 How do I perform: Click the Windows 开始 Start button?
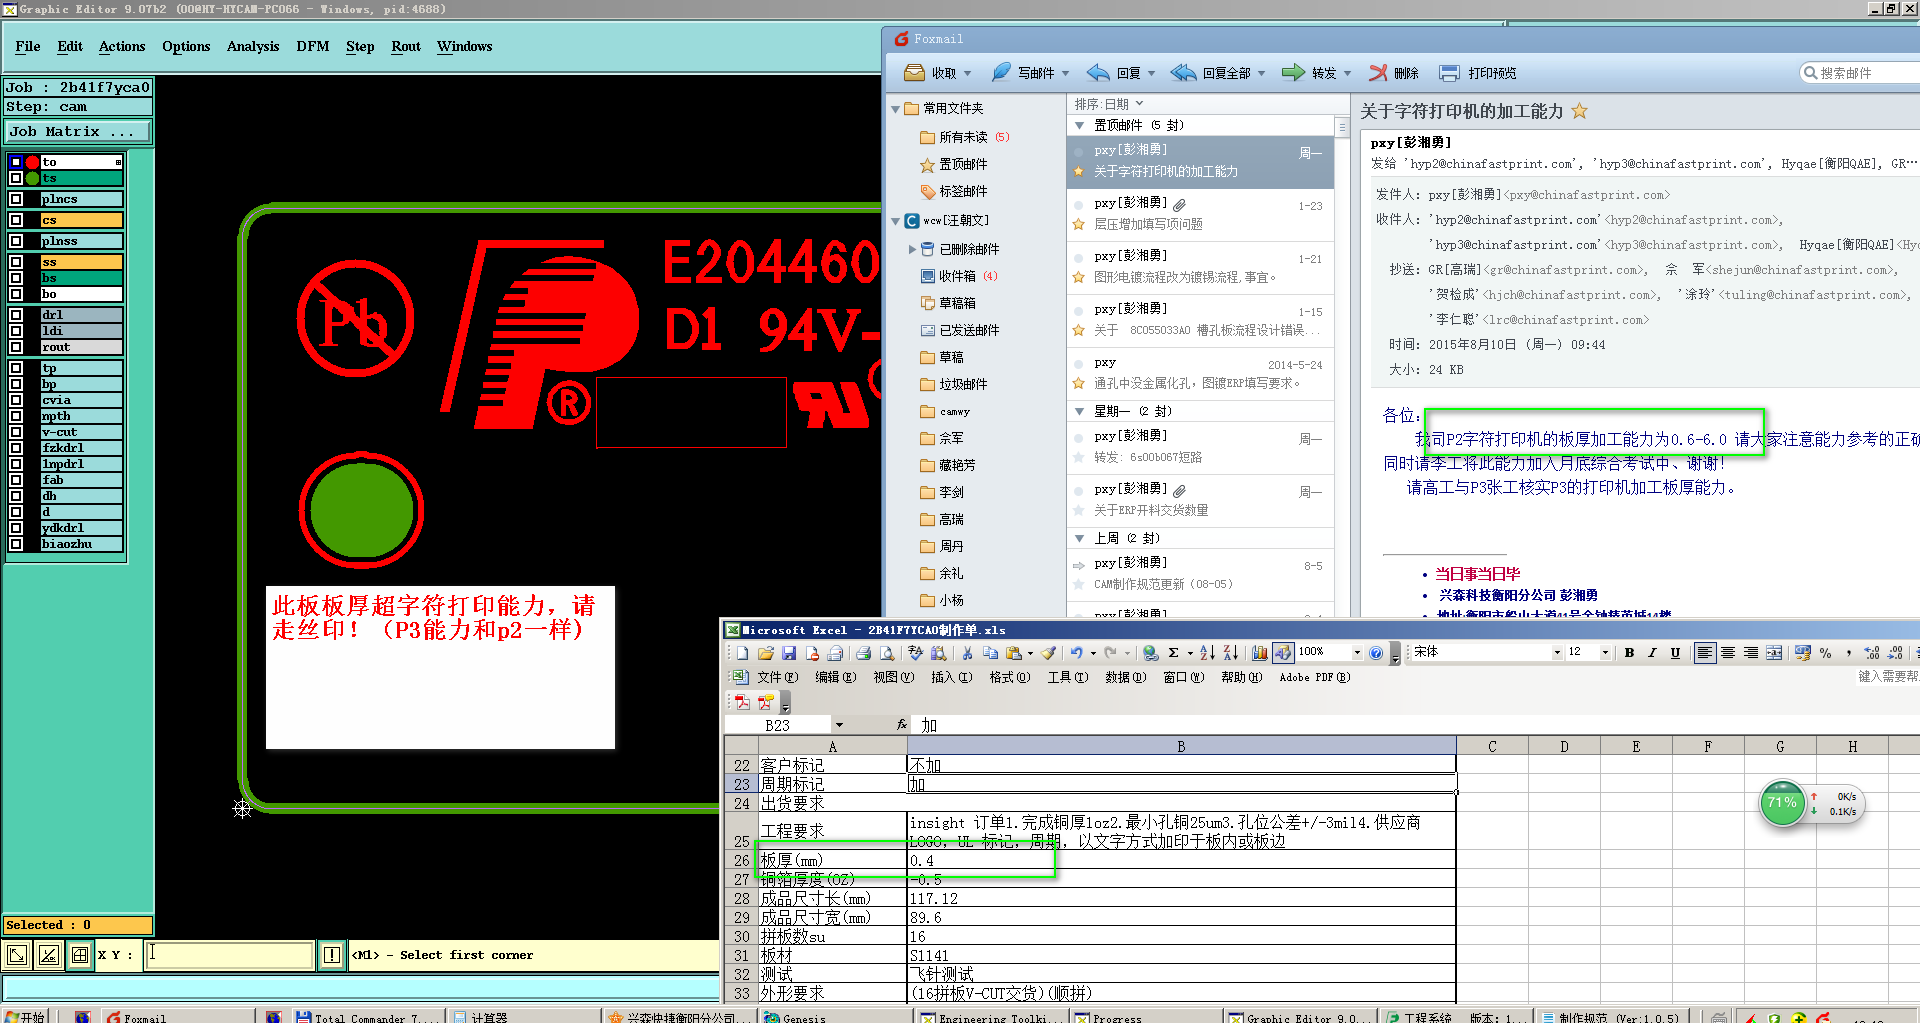[x=24, y=1016]
